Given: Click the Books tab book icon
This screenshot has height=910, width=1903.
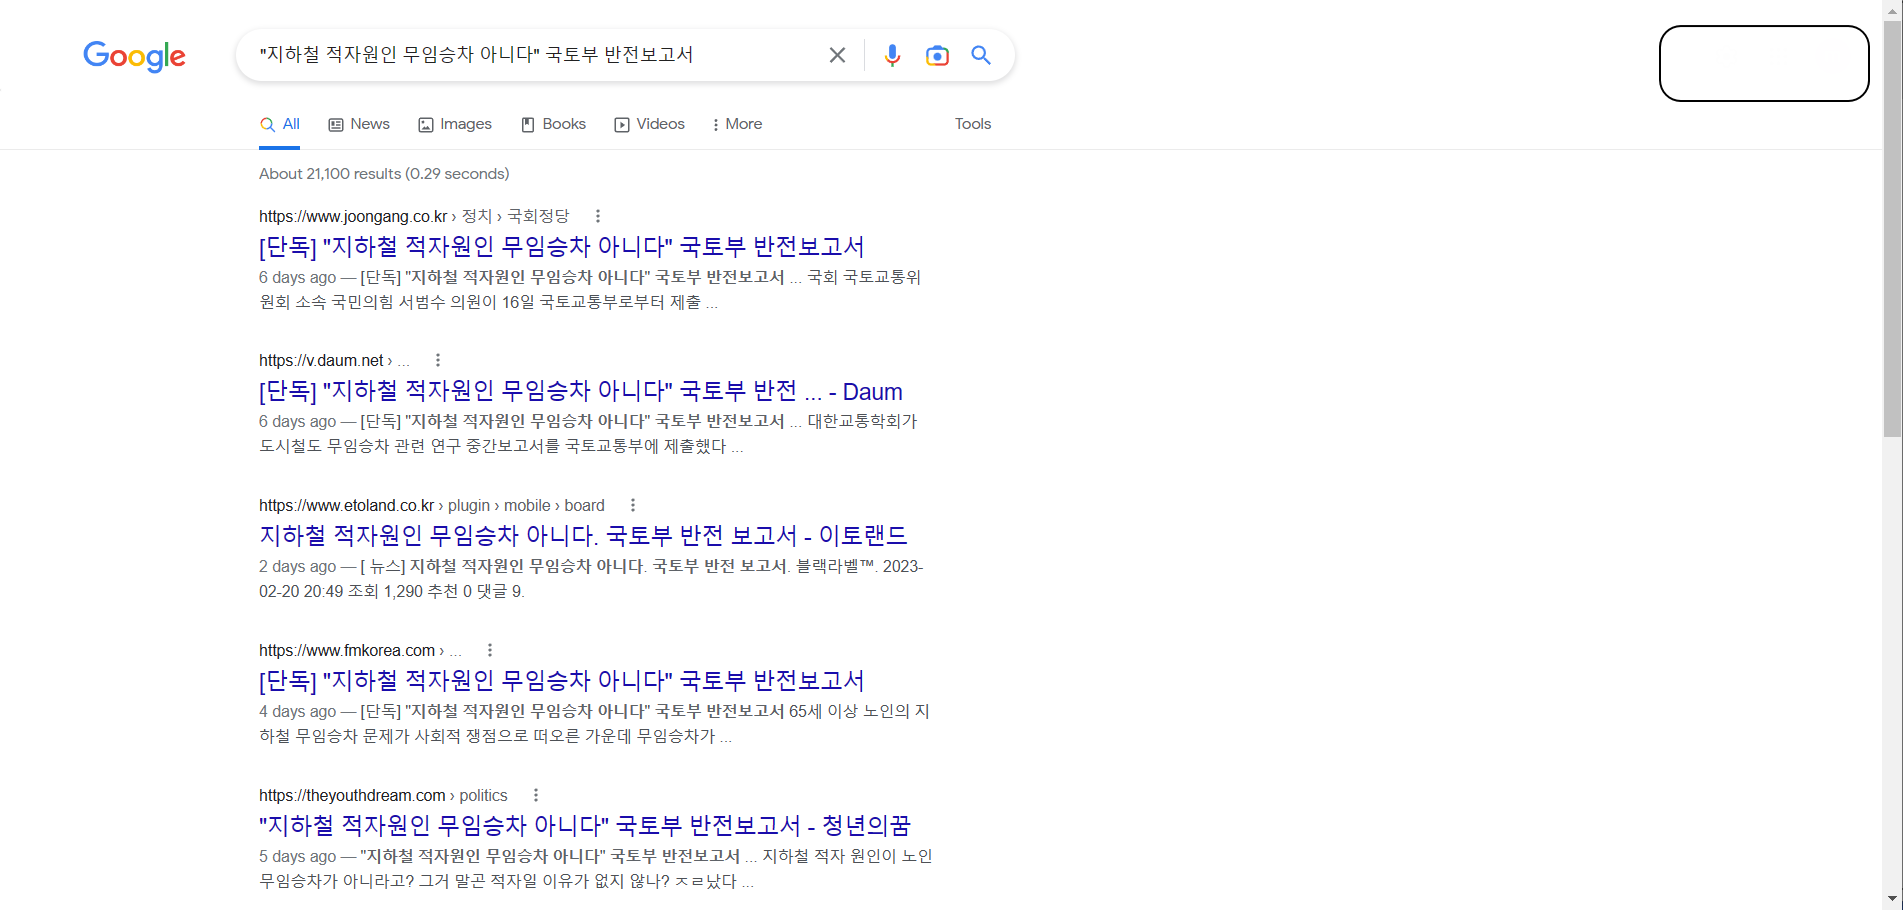Looking at the screenshot, I should tap(528, 125).
